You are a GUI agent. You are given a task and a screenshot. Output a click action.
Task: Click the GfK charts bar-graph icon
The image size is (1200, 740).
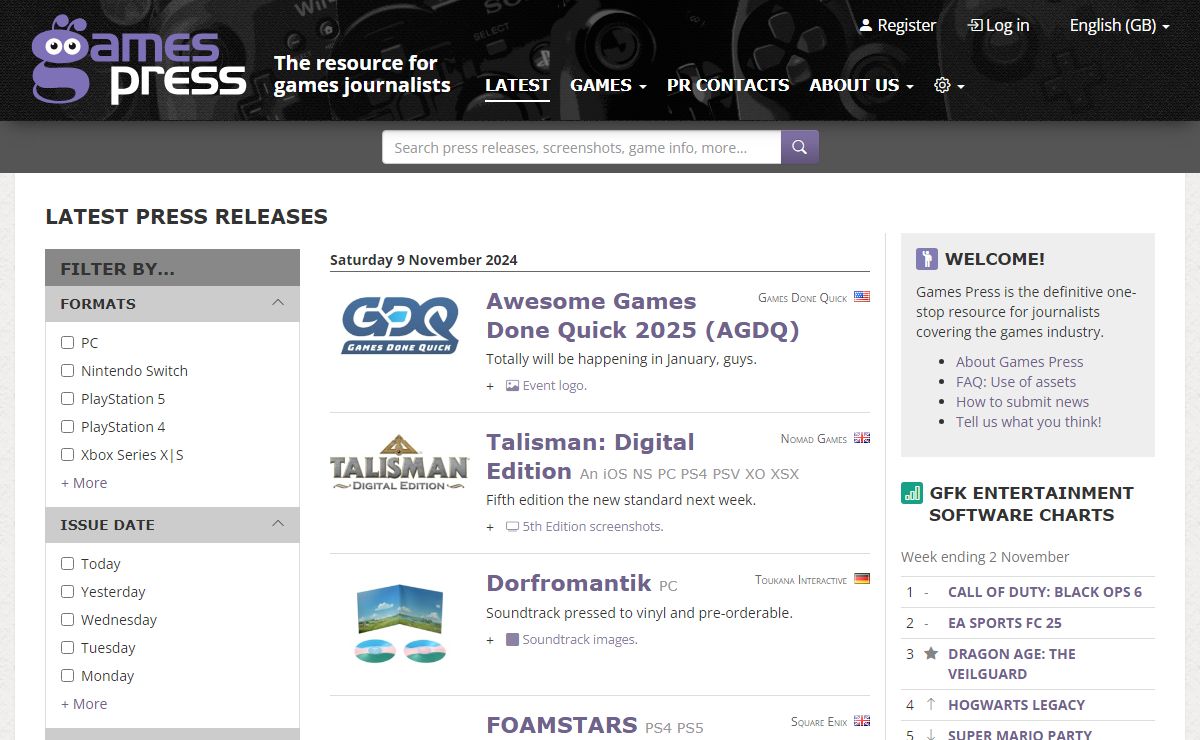click(912, 492)
